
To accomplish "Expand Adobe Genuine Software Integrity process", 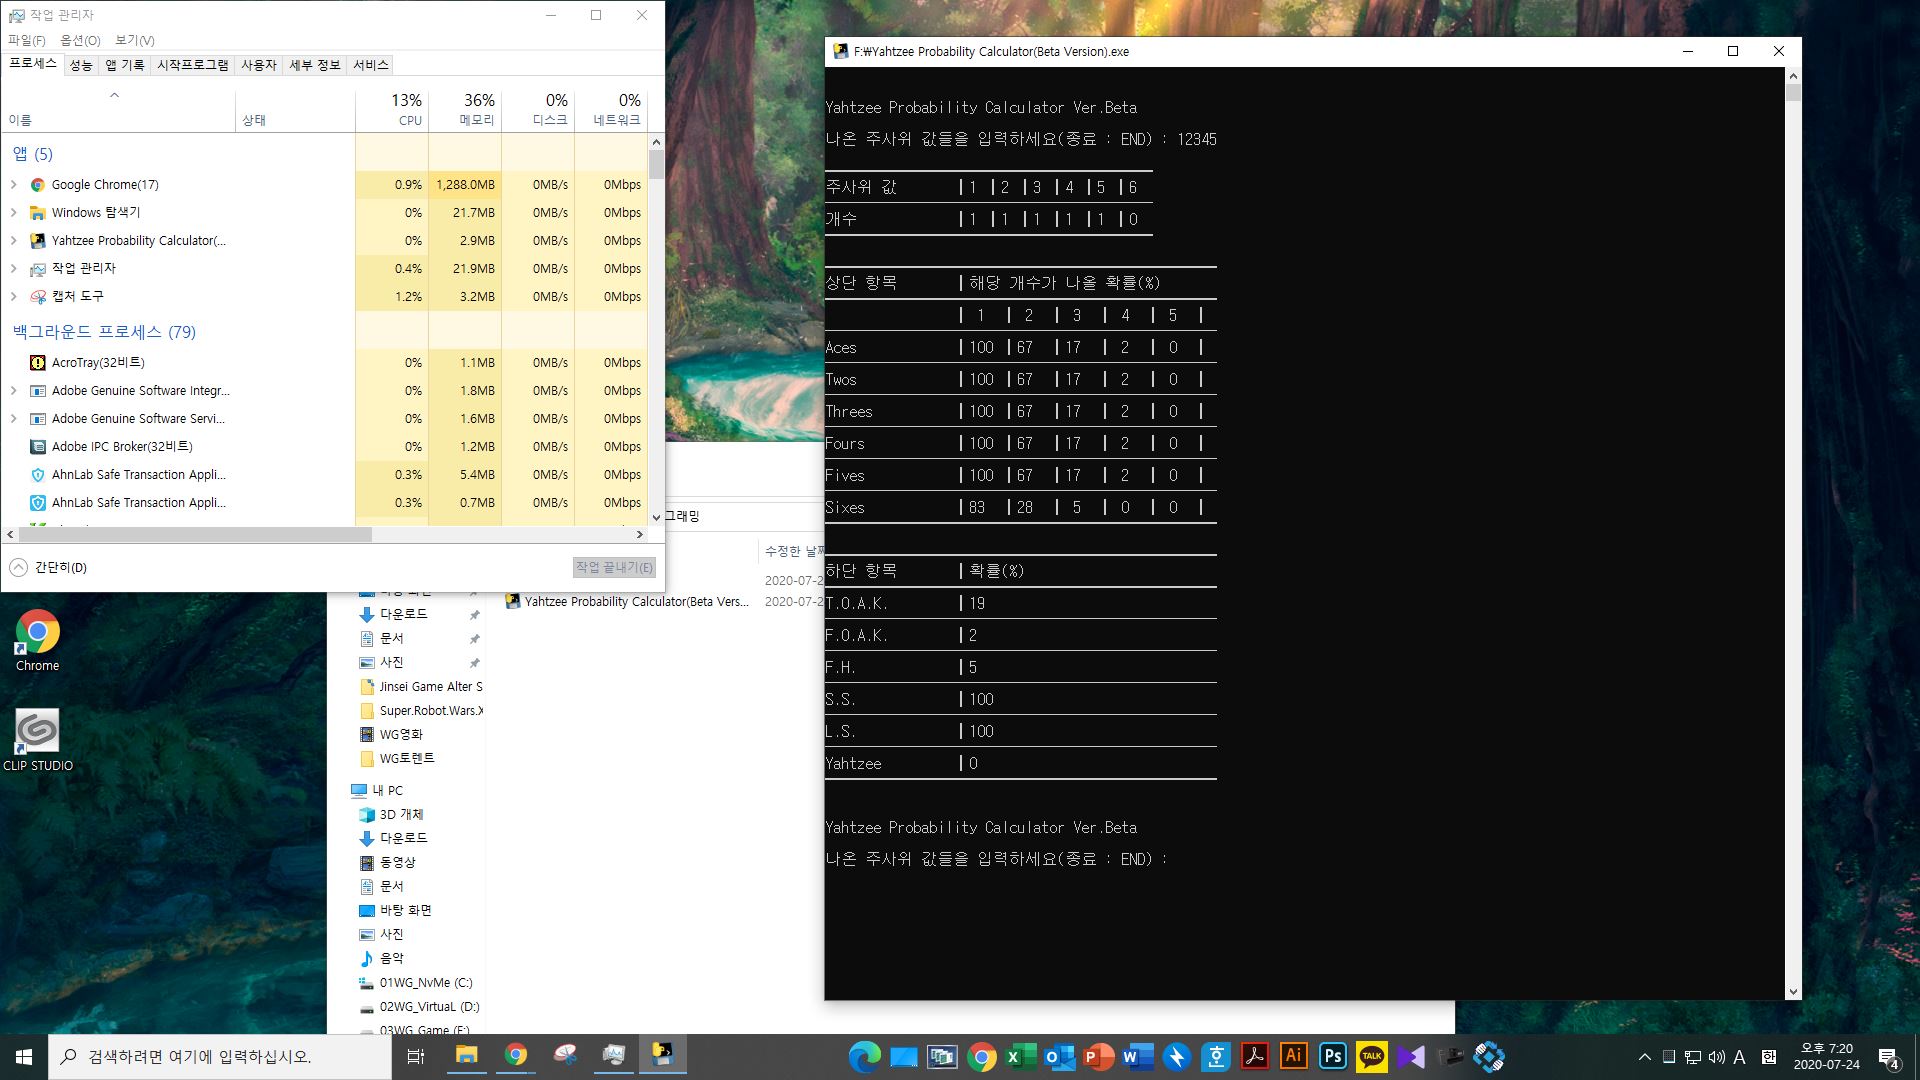I will click(x=14, y=391).
